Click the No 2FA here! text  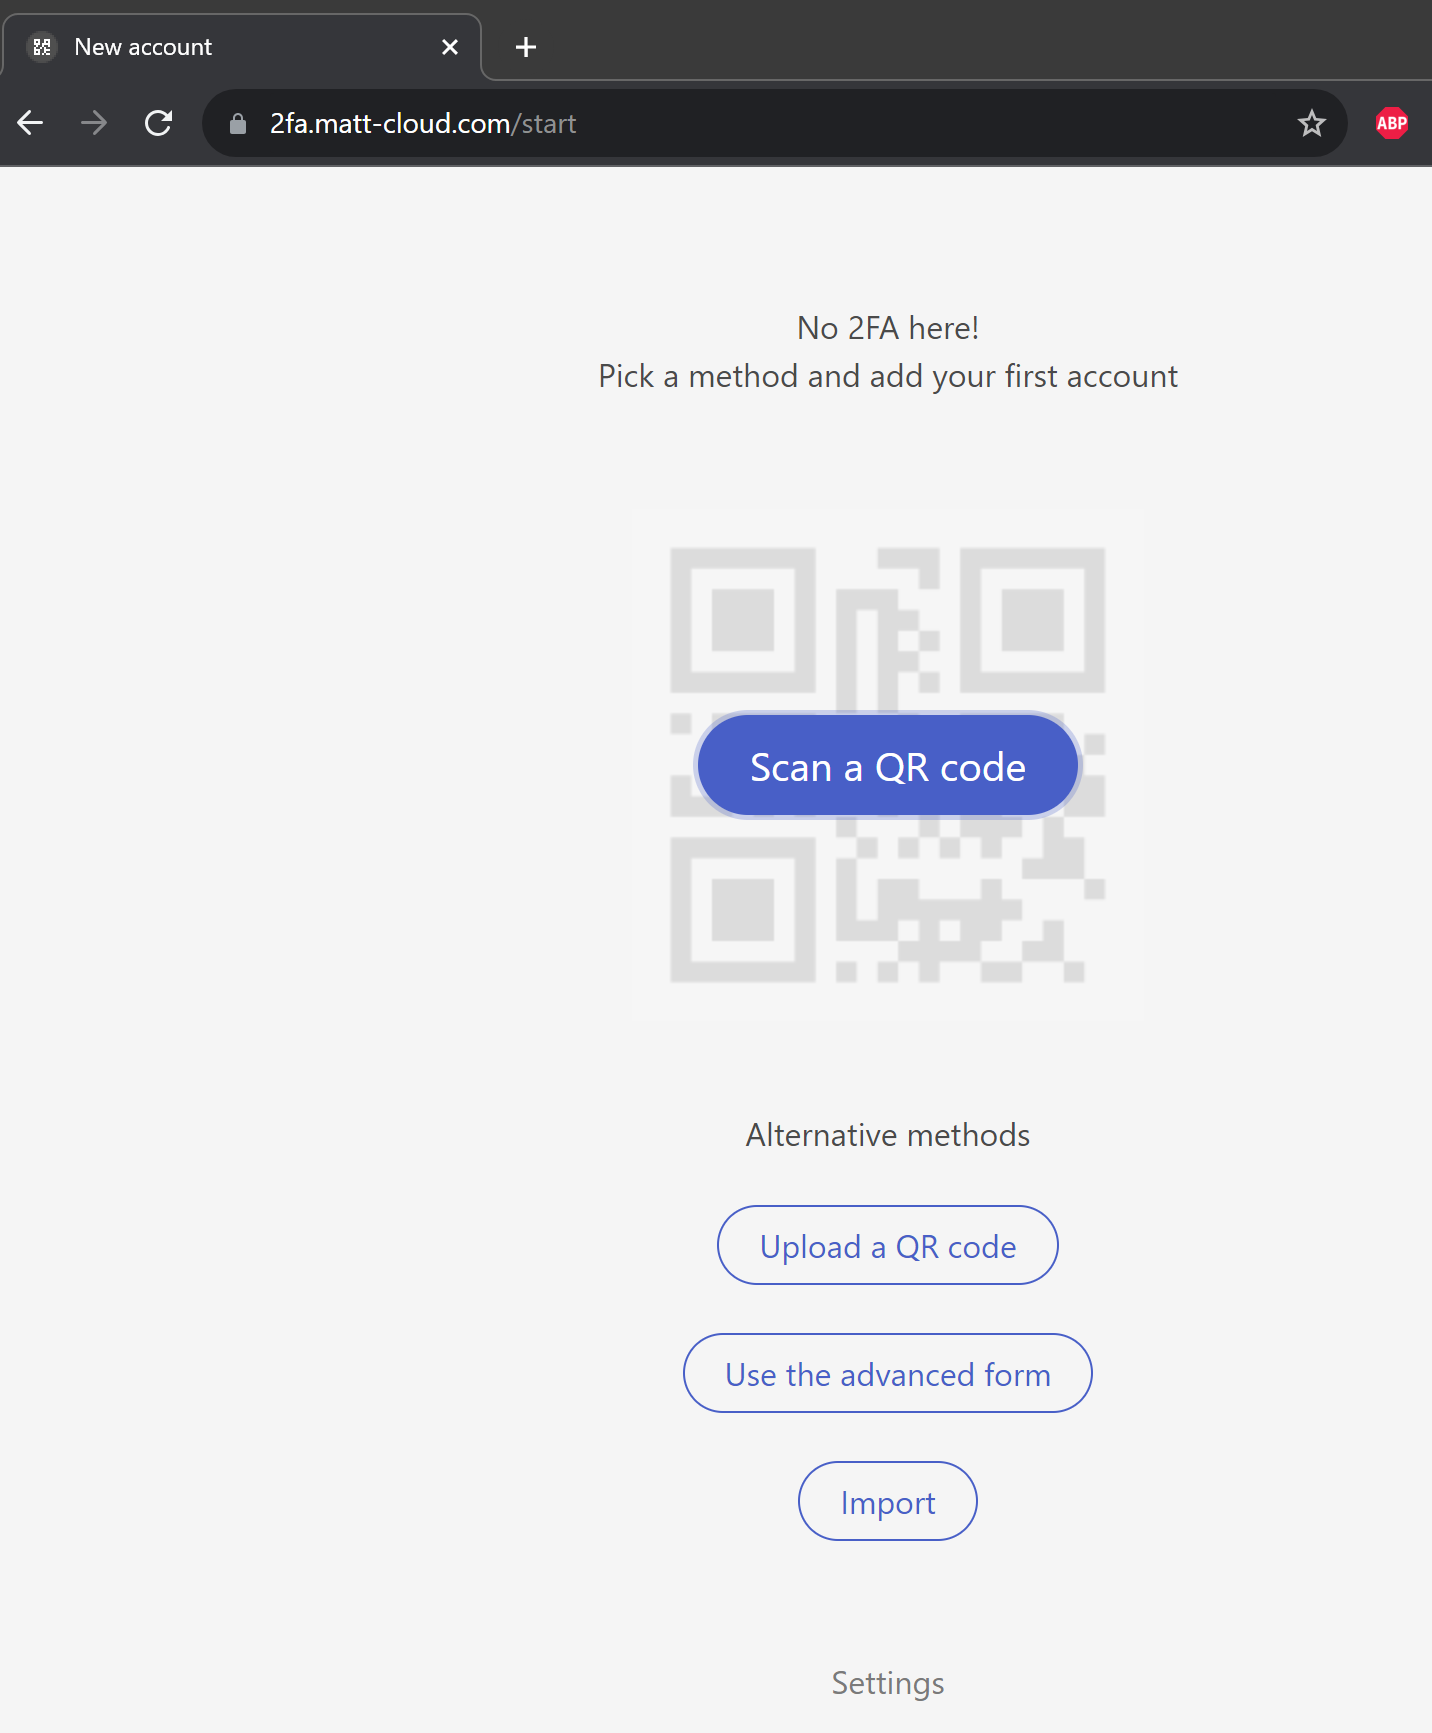click(x=888, y=328)
